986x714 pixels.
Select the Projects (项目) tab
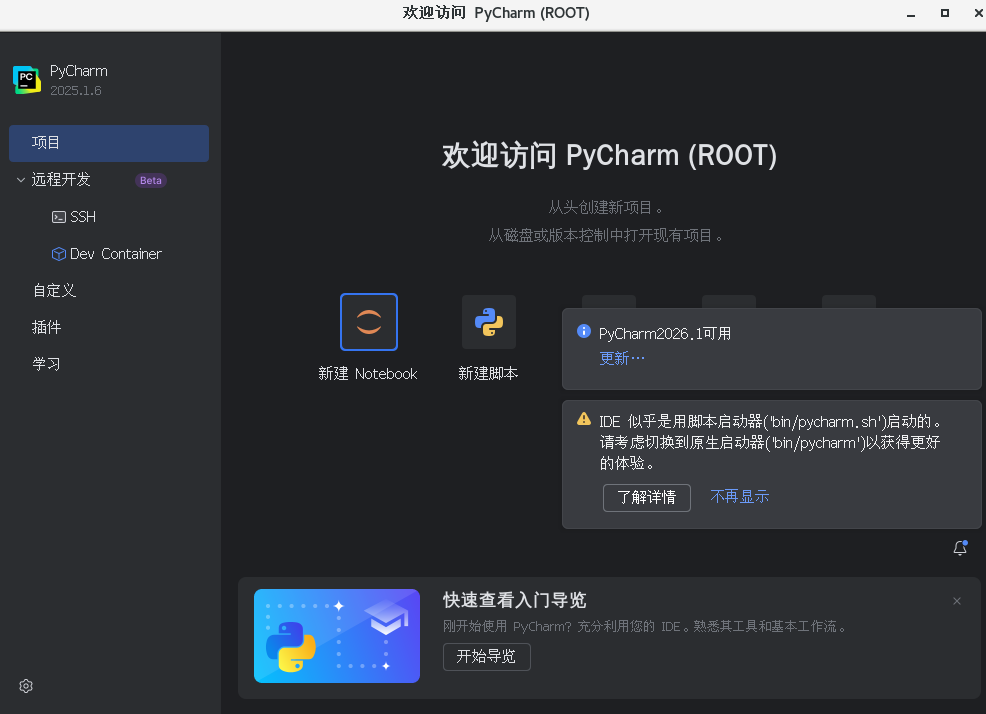(109, 143)
